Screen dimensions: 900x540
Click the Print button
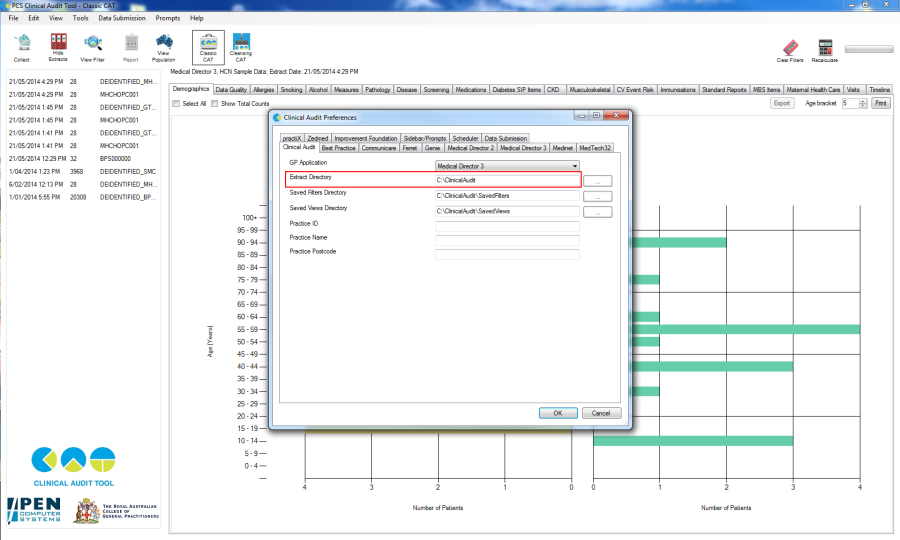881,103
